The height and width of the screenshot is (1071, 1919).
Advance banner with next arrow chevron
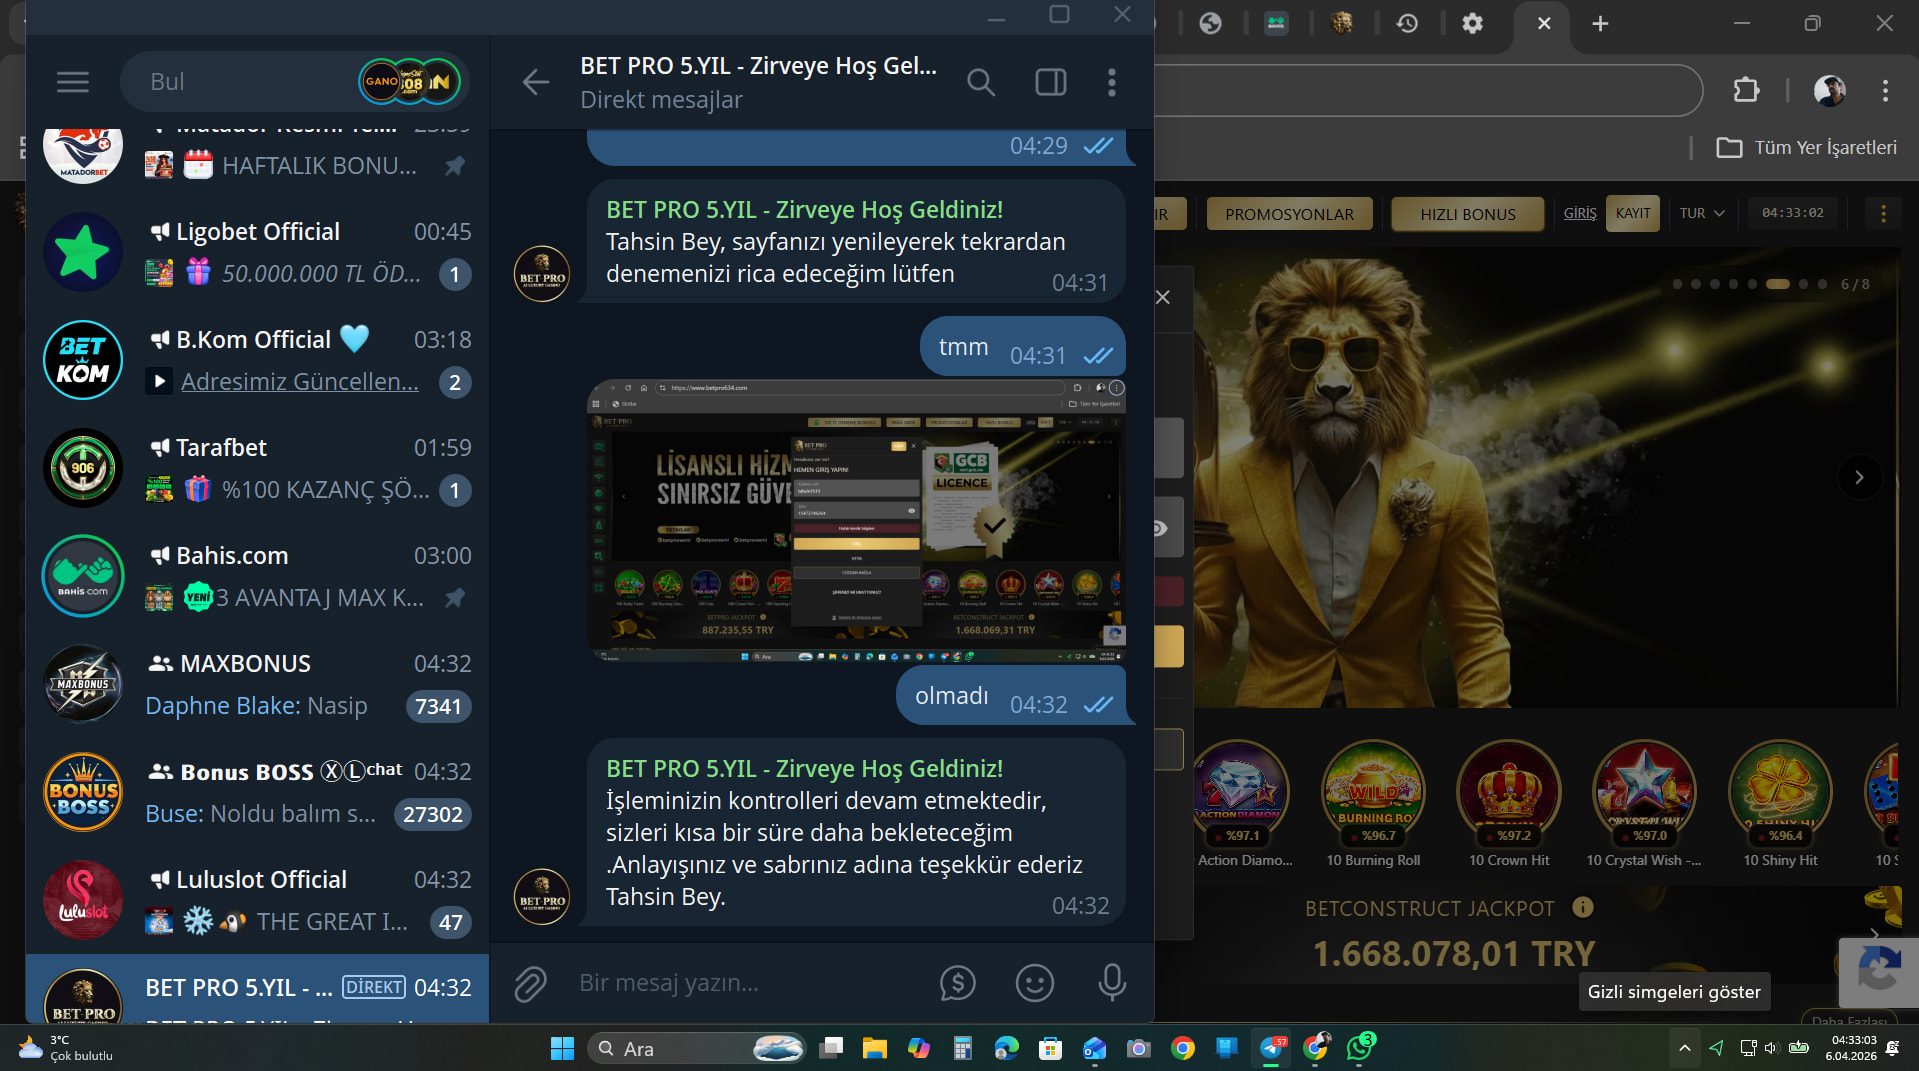coord(1859,477)
